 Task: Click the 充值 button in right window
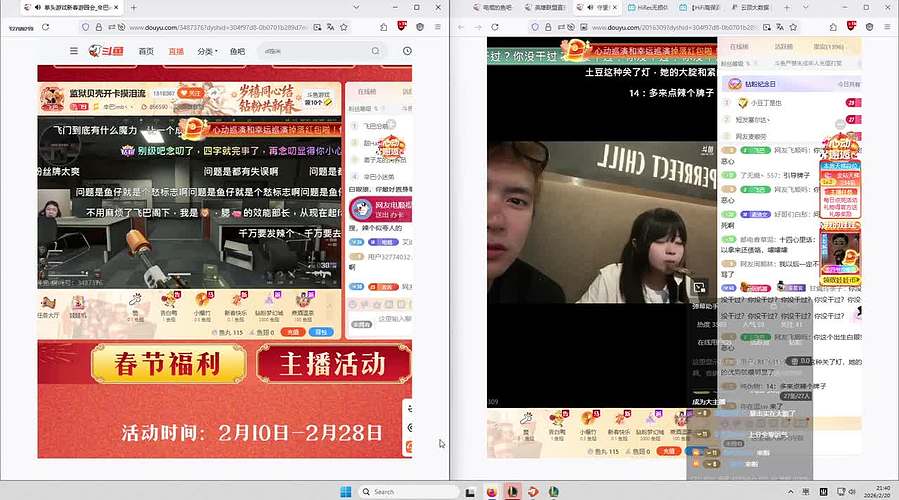point(669,451)
